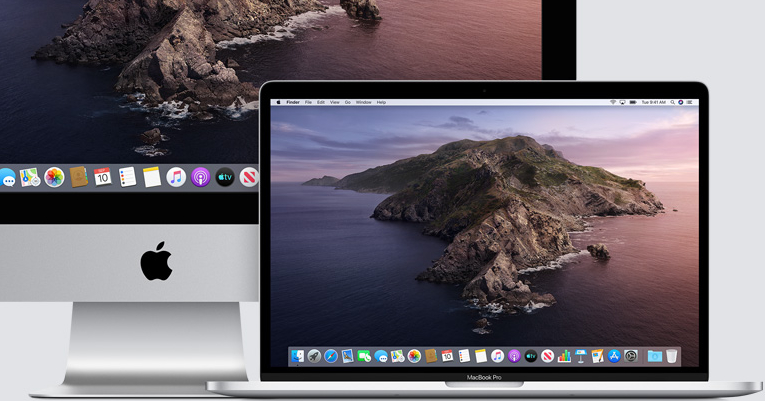The width and height of the screenshot is (765, 401).
Task: Open Photos in the MacBook dock
Action: (x=414, y=356)
